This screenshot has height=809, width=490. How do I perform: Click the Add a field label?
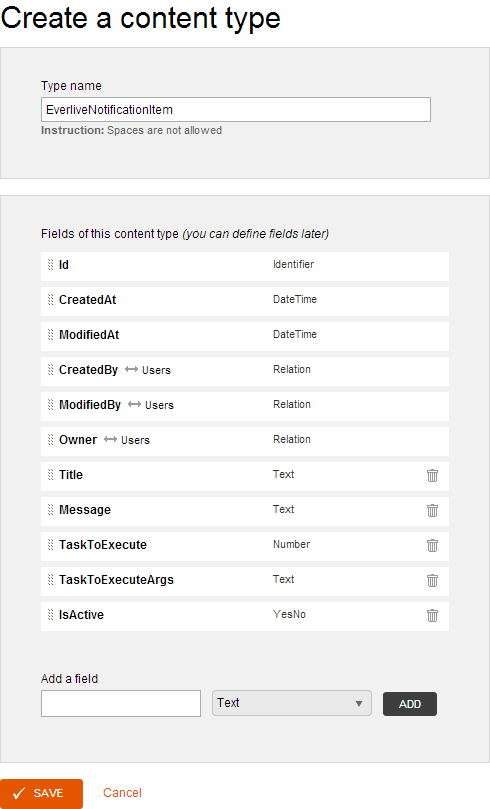(x=70, y=679)
